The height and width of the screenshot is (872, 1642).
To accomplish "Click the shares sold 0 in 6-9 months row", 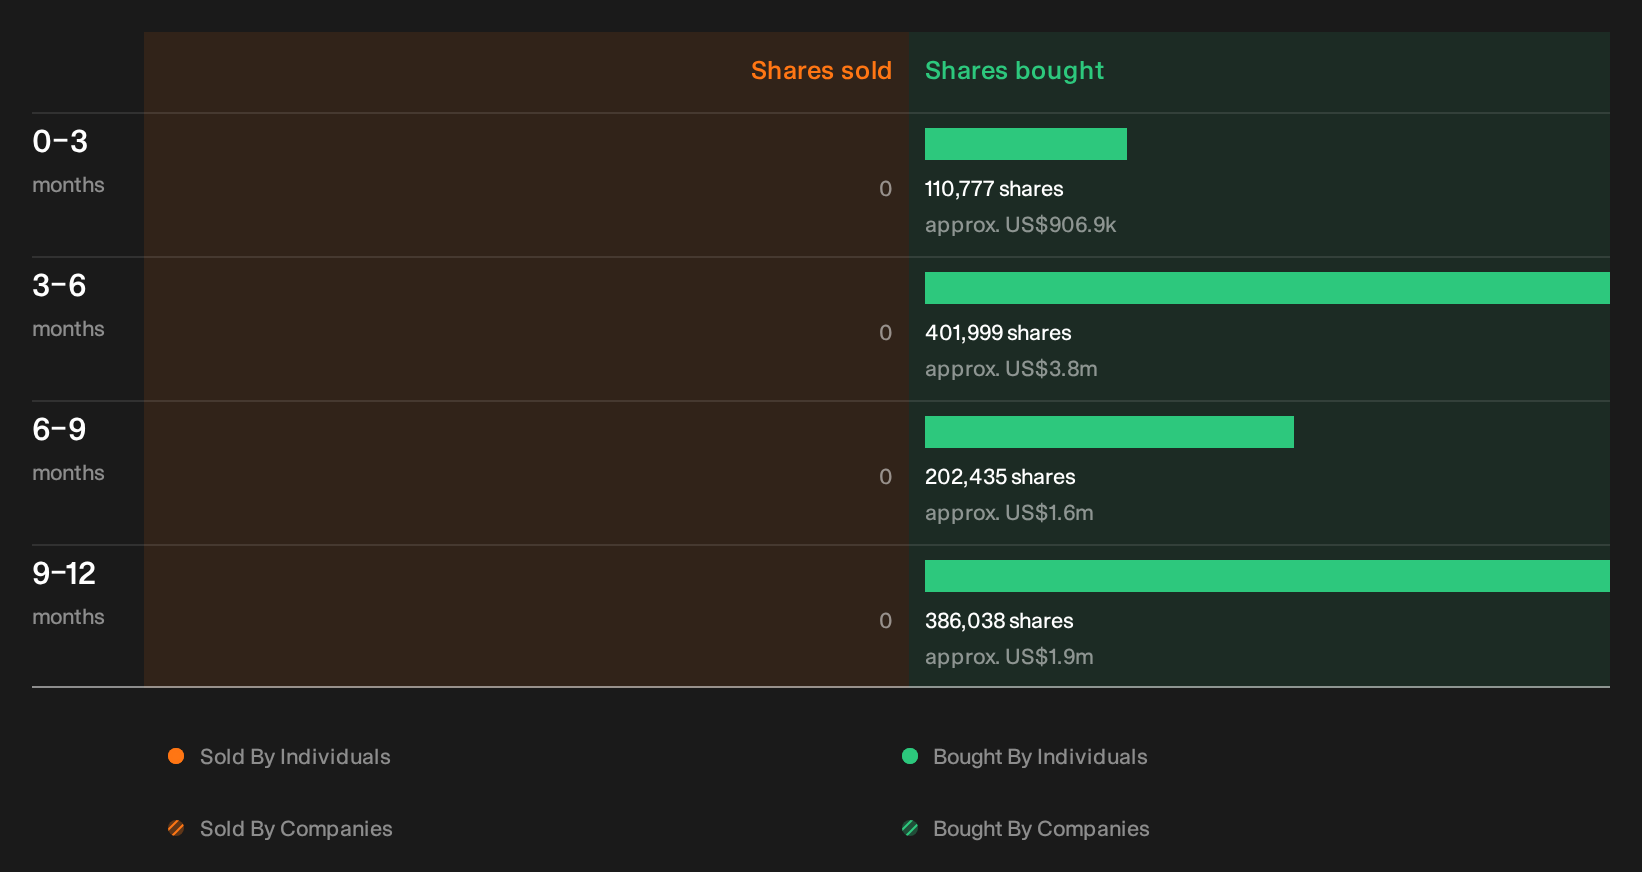I will click(x=885, y=477).
